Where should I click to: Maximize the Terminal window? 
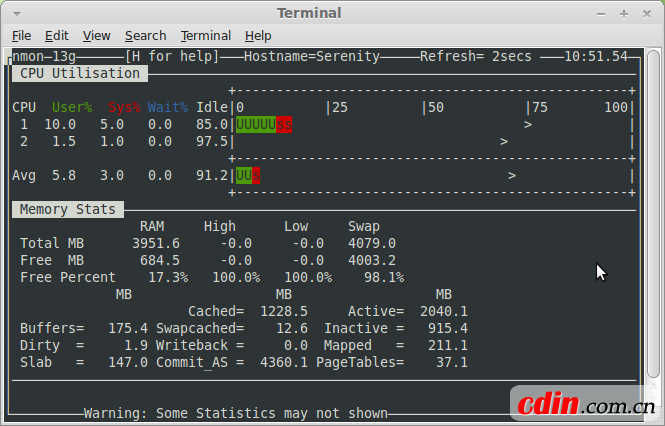click(x=623, y=14)
